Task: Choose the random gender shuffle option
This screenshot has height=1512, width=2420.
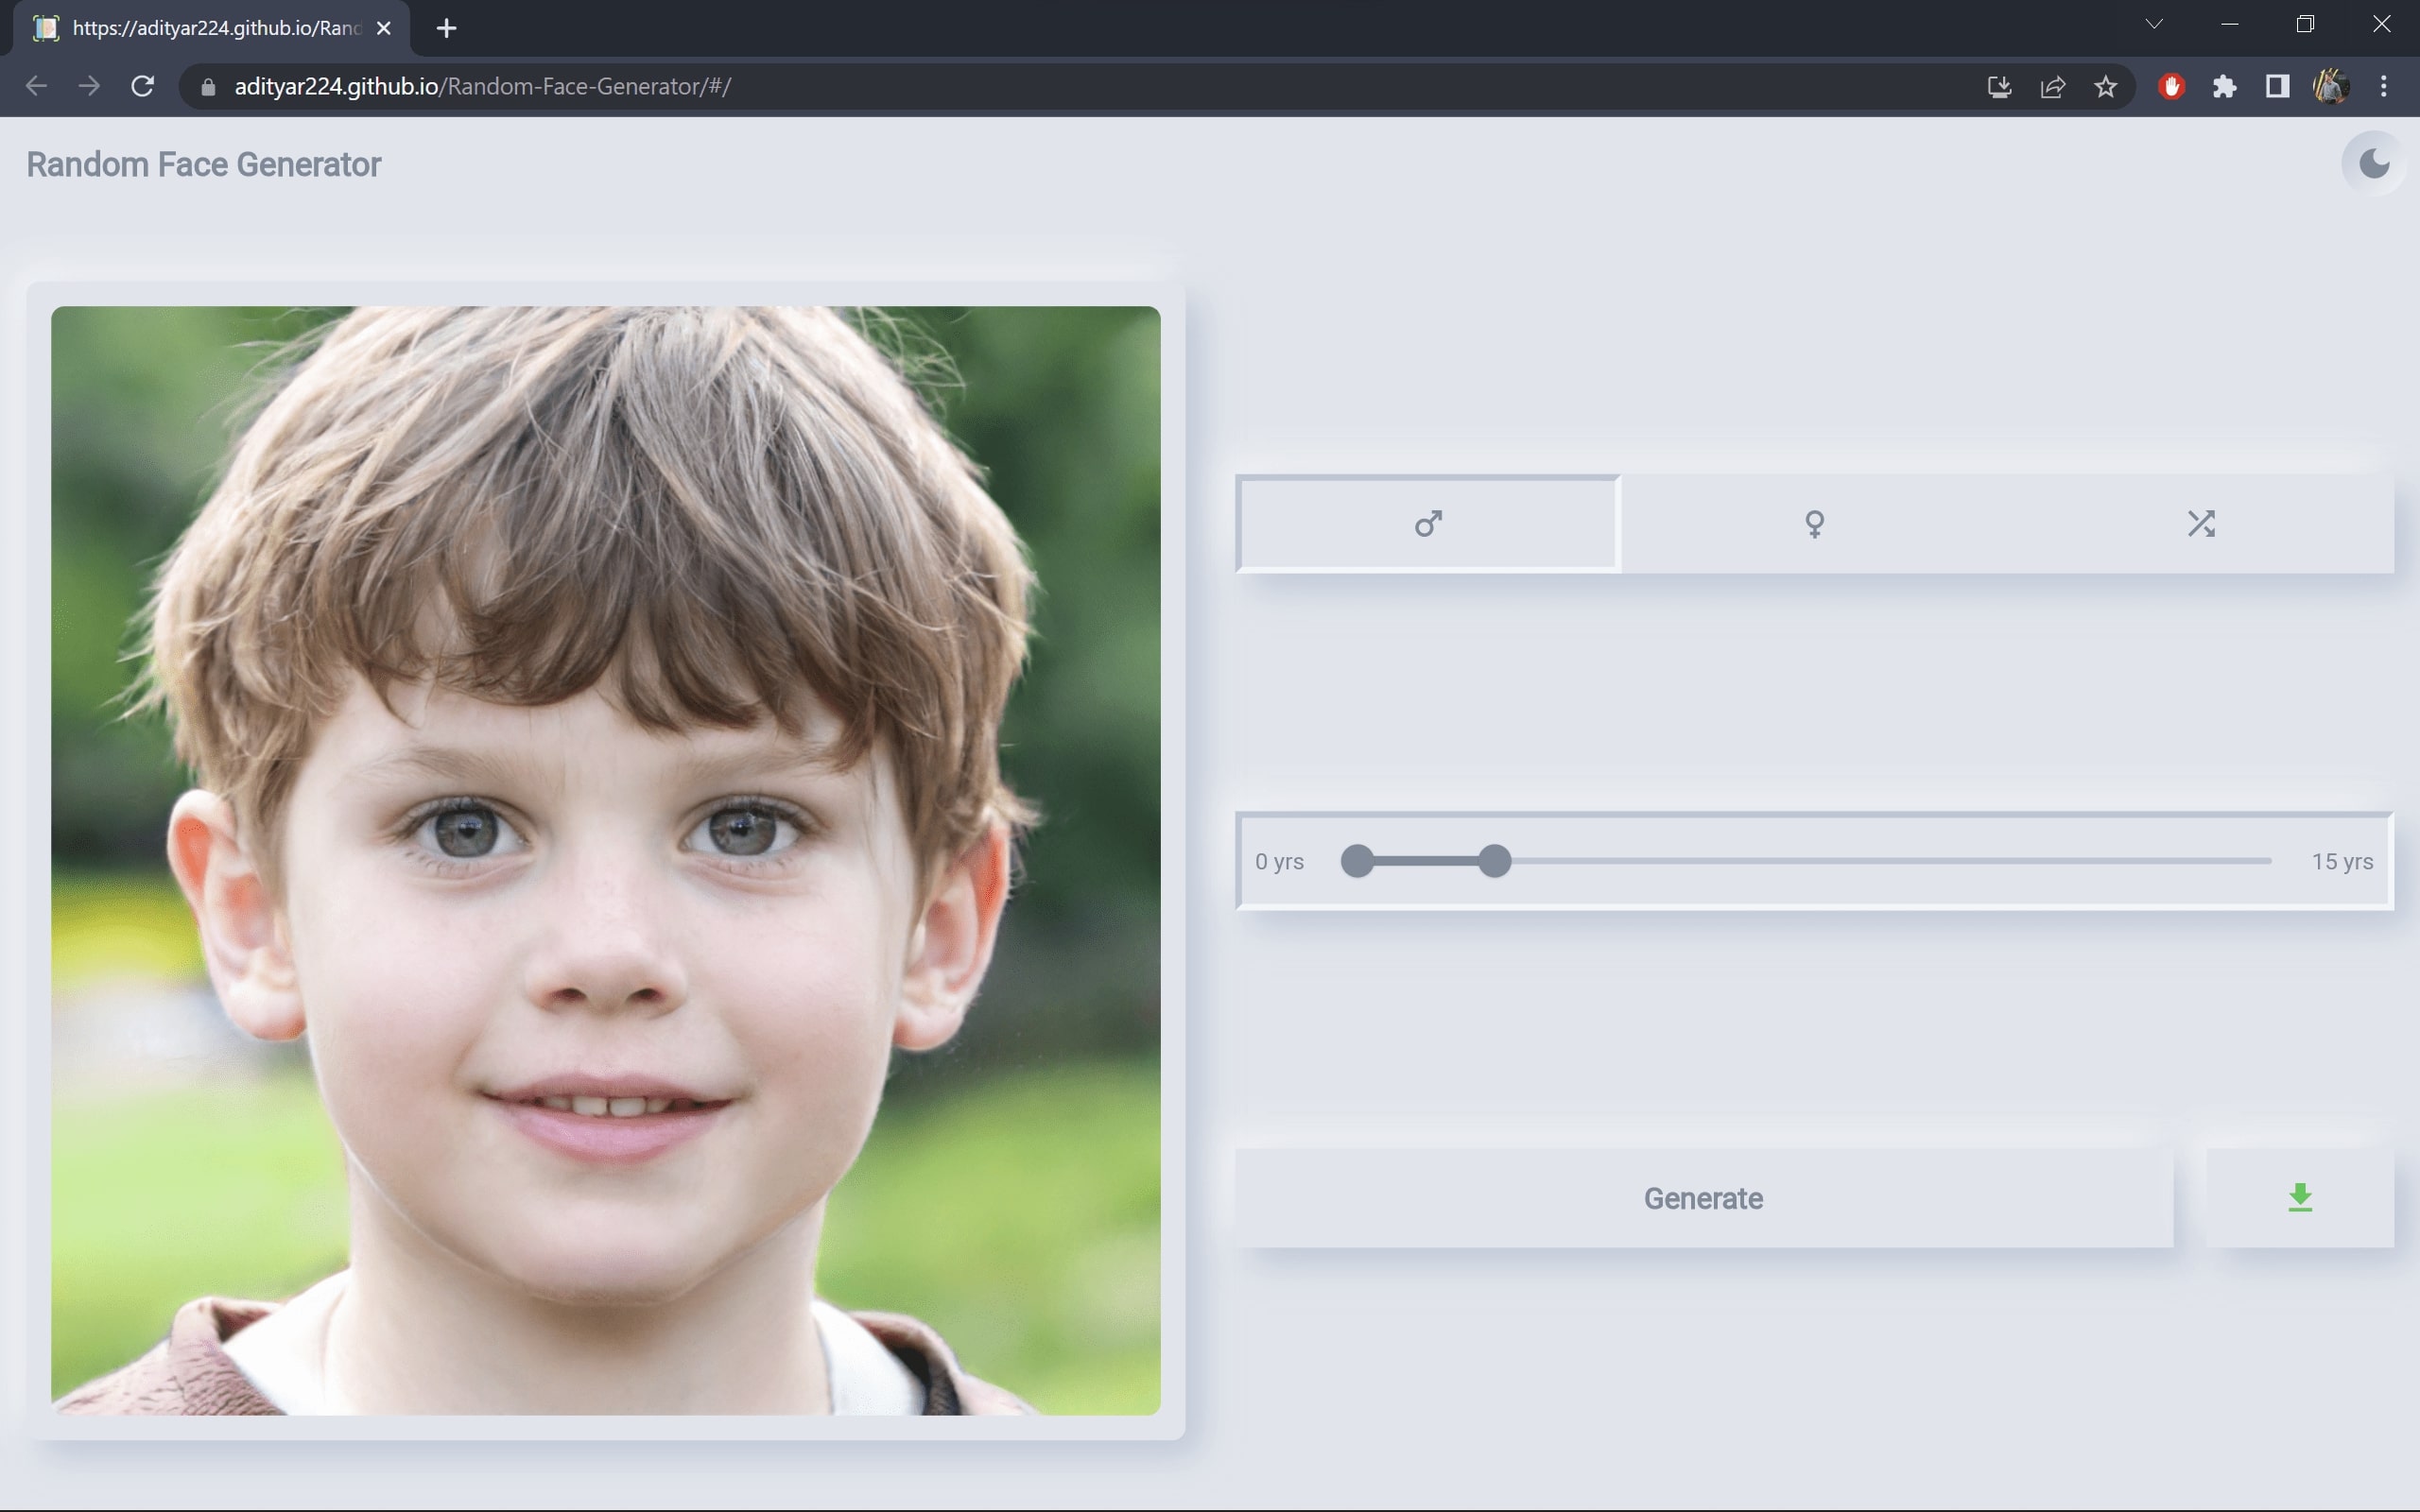Action: 2200,523
